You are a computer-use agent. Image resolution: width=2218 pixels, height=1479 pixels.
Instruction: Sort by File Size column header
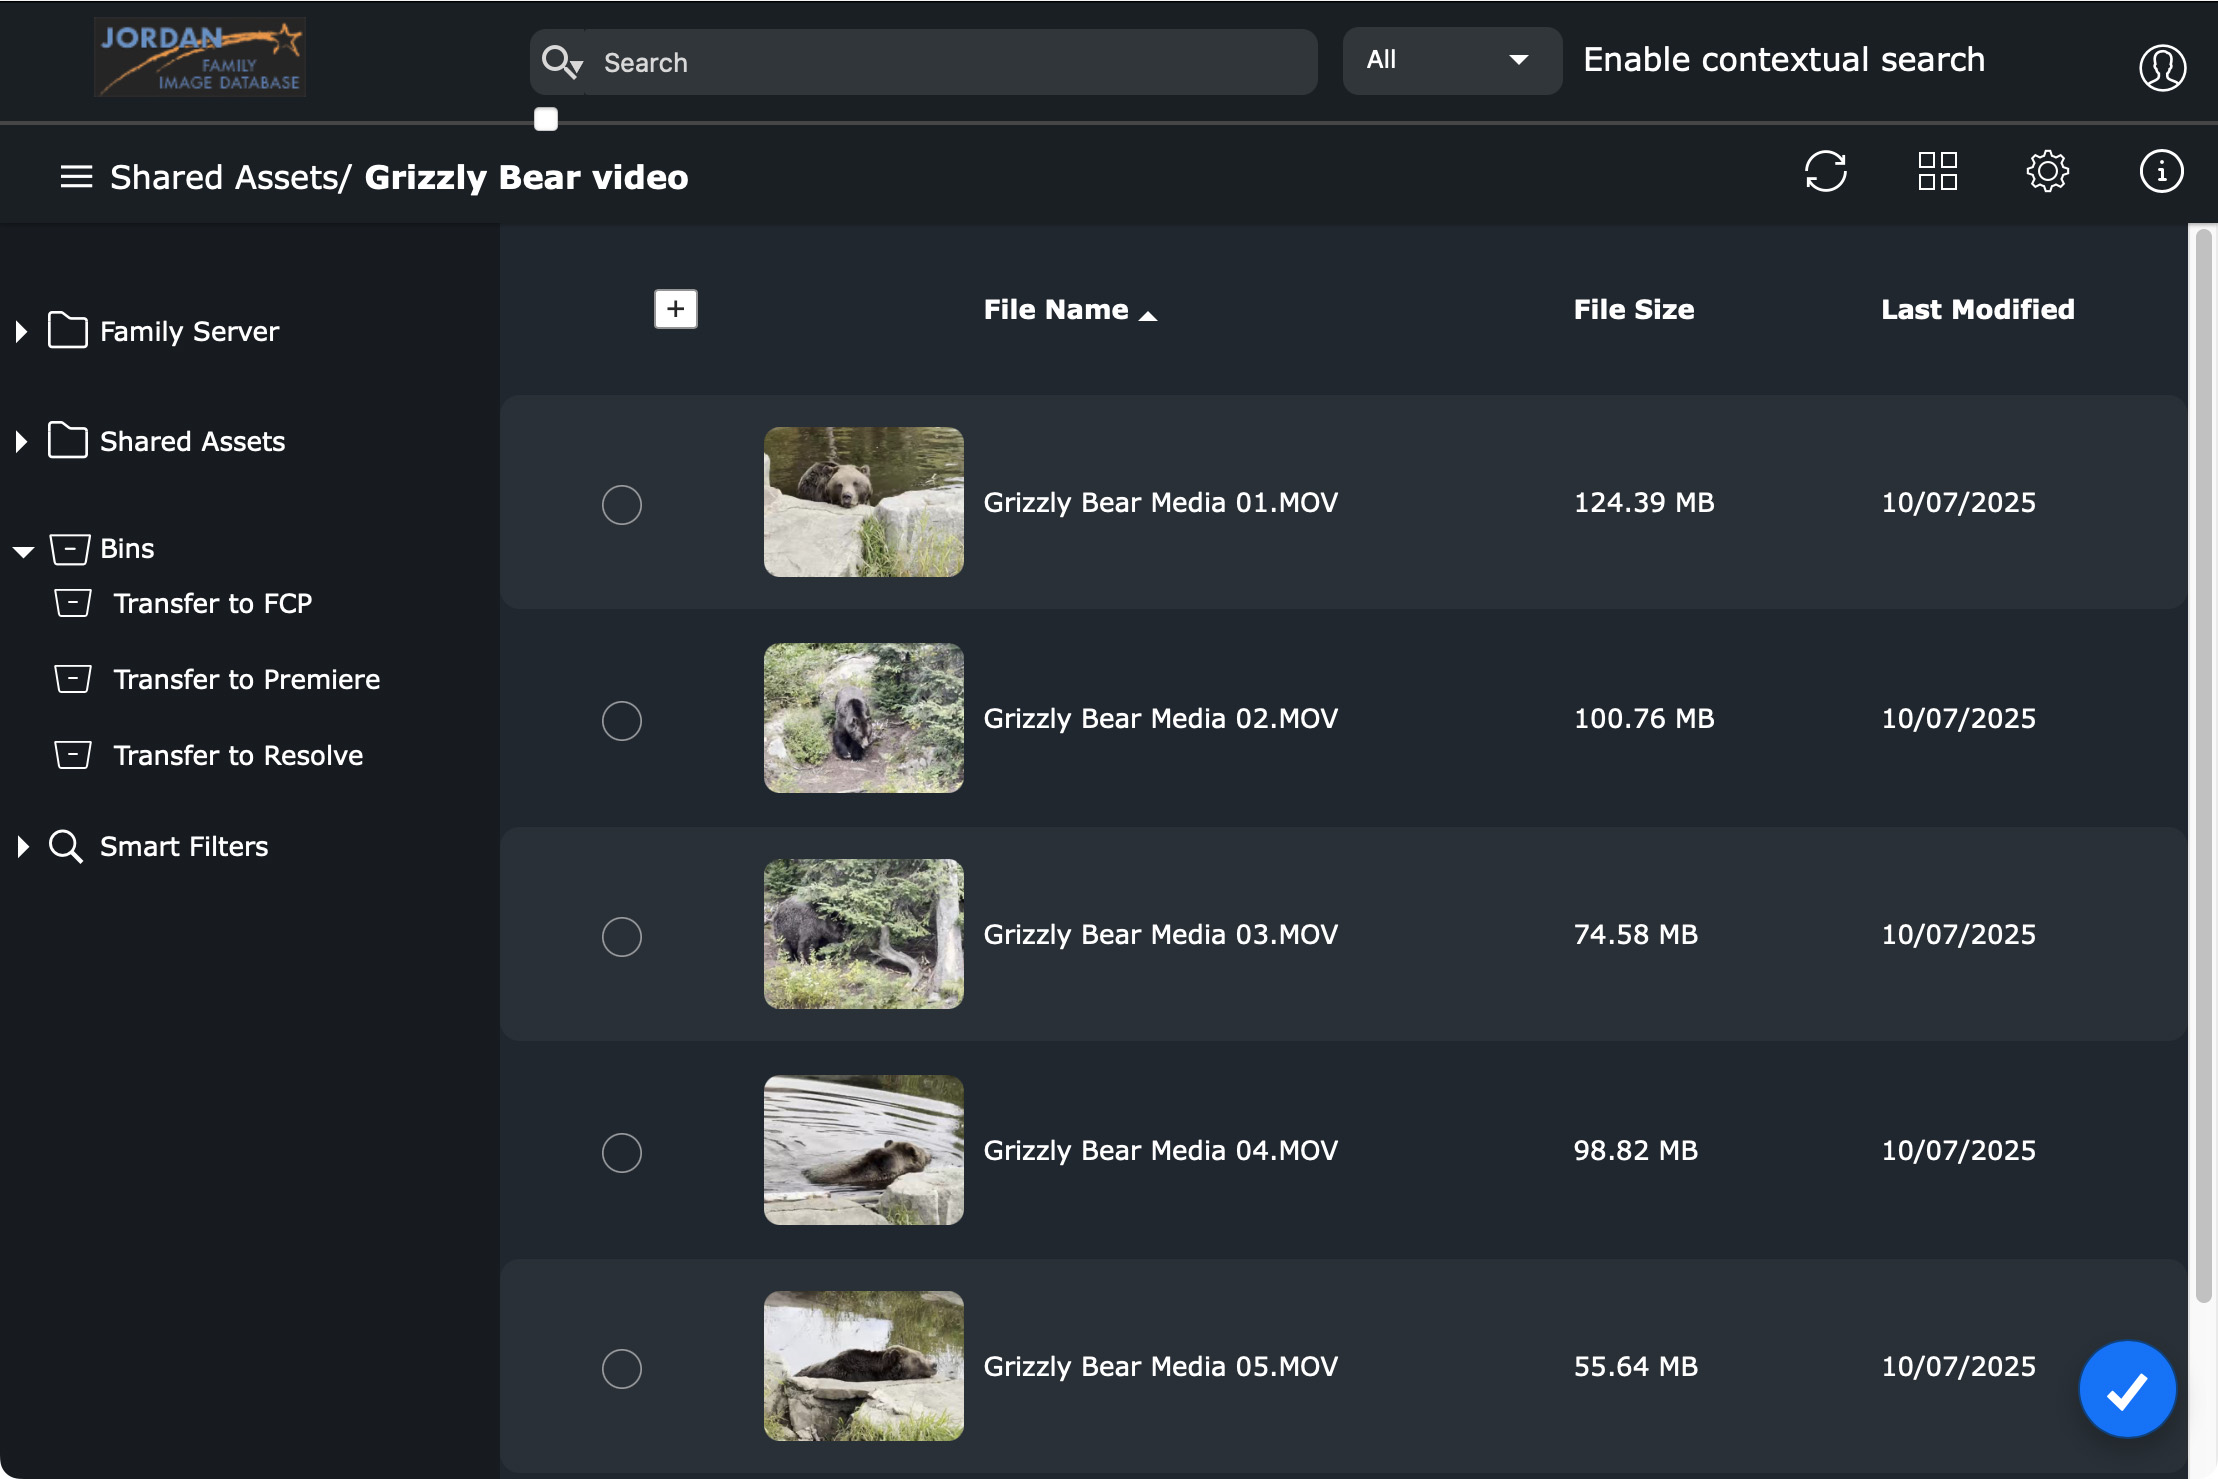1633,310
